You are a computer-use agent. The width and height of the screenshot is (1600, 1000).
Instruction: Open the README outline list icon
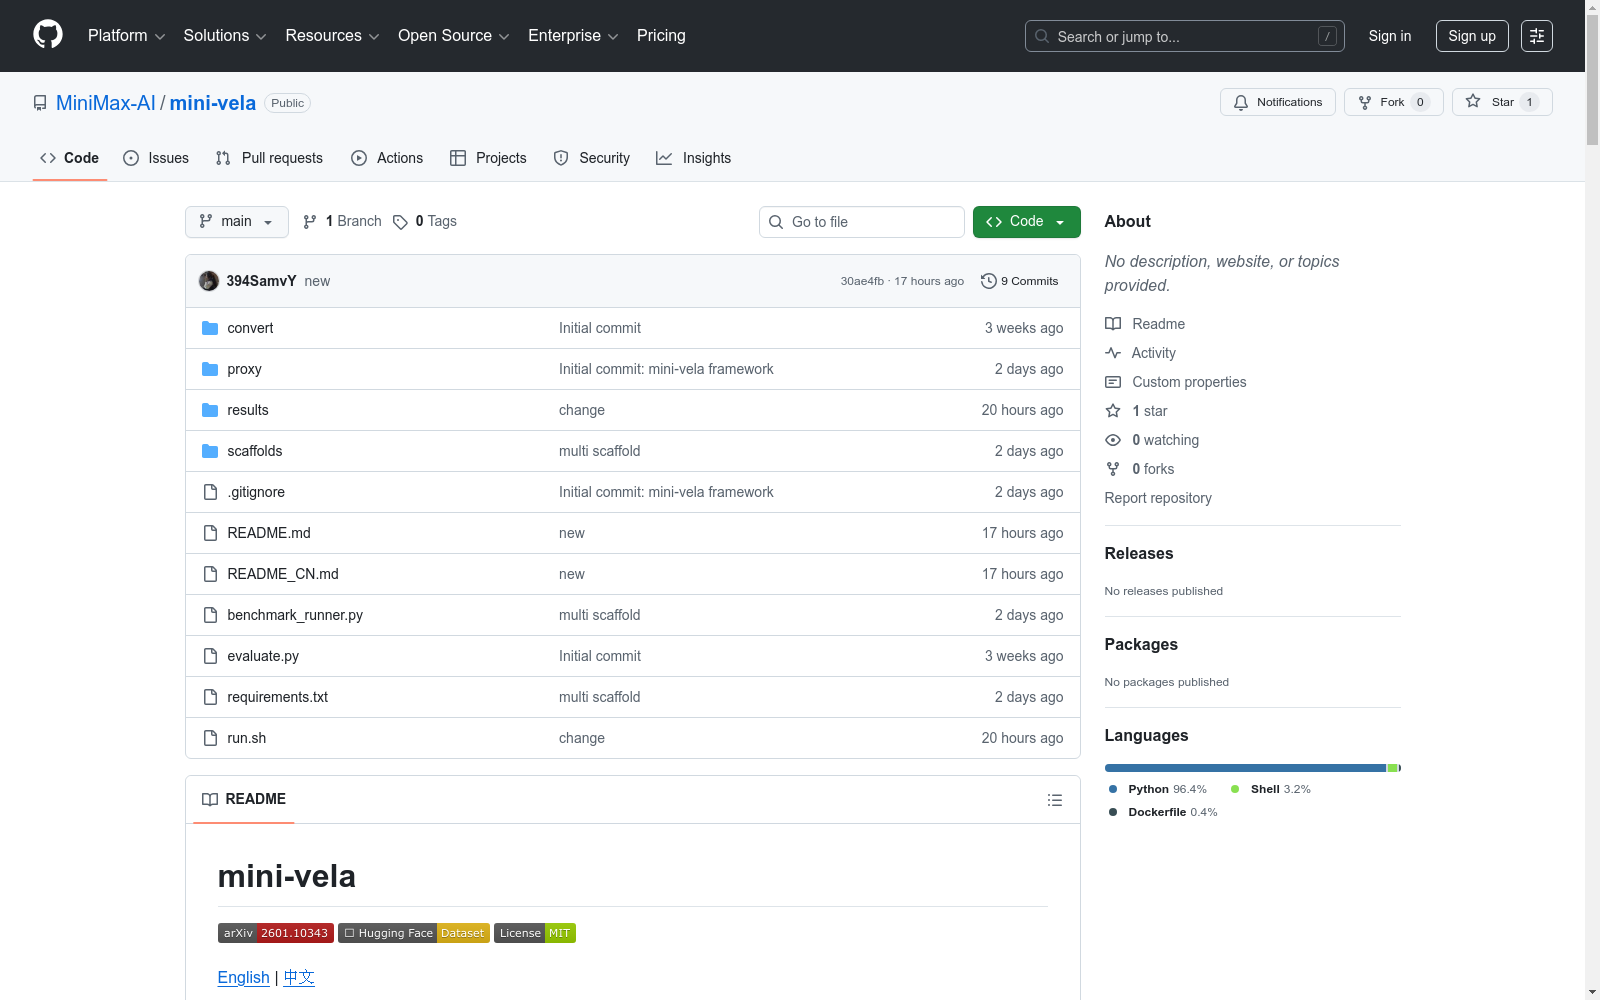1054,800
